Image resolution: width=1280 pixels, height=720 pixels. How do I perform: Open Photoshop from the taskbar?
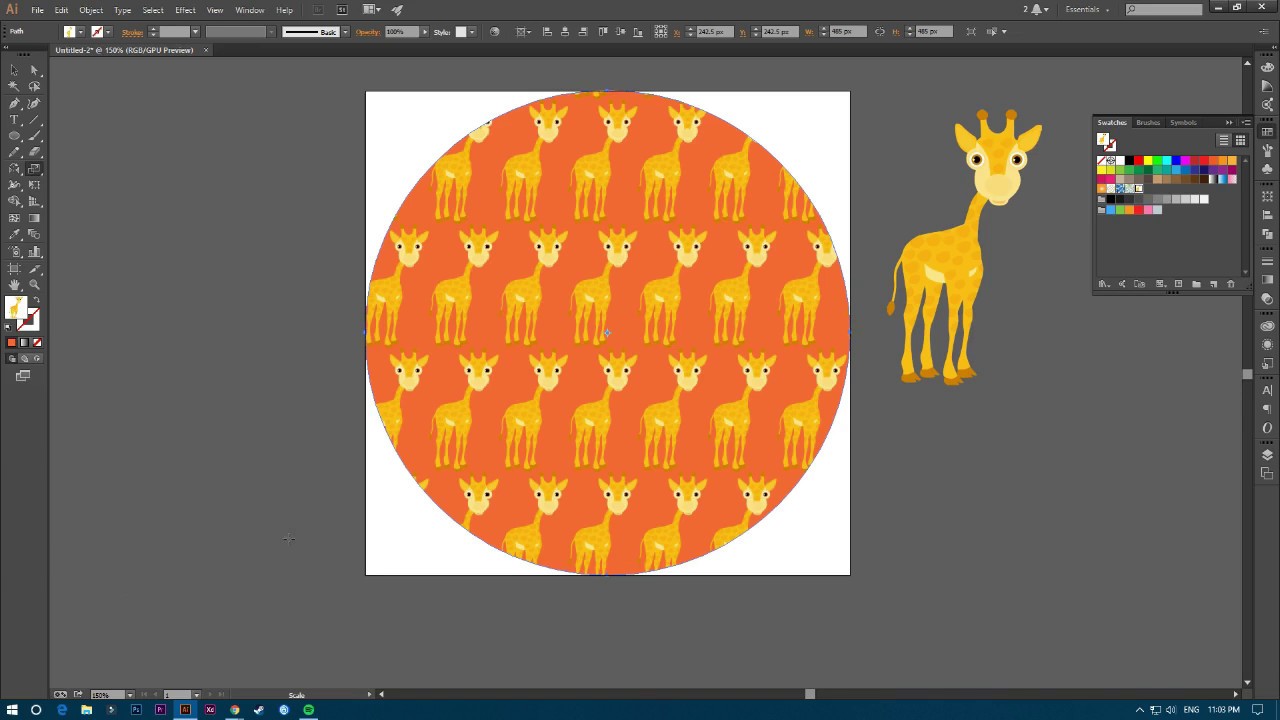click(x=135, y=710)
